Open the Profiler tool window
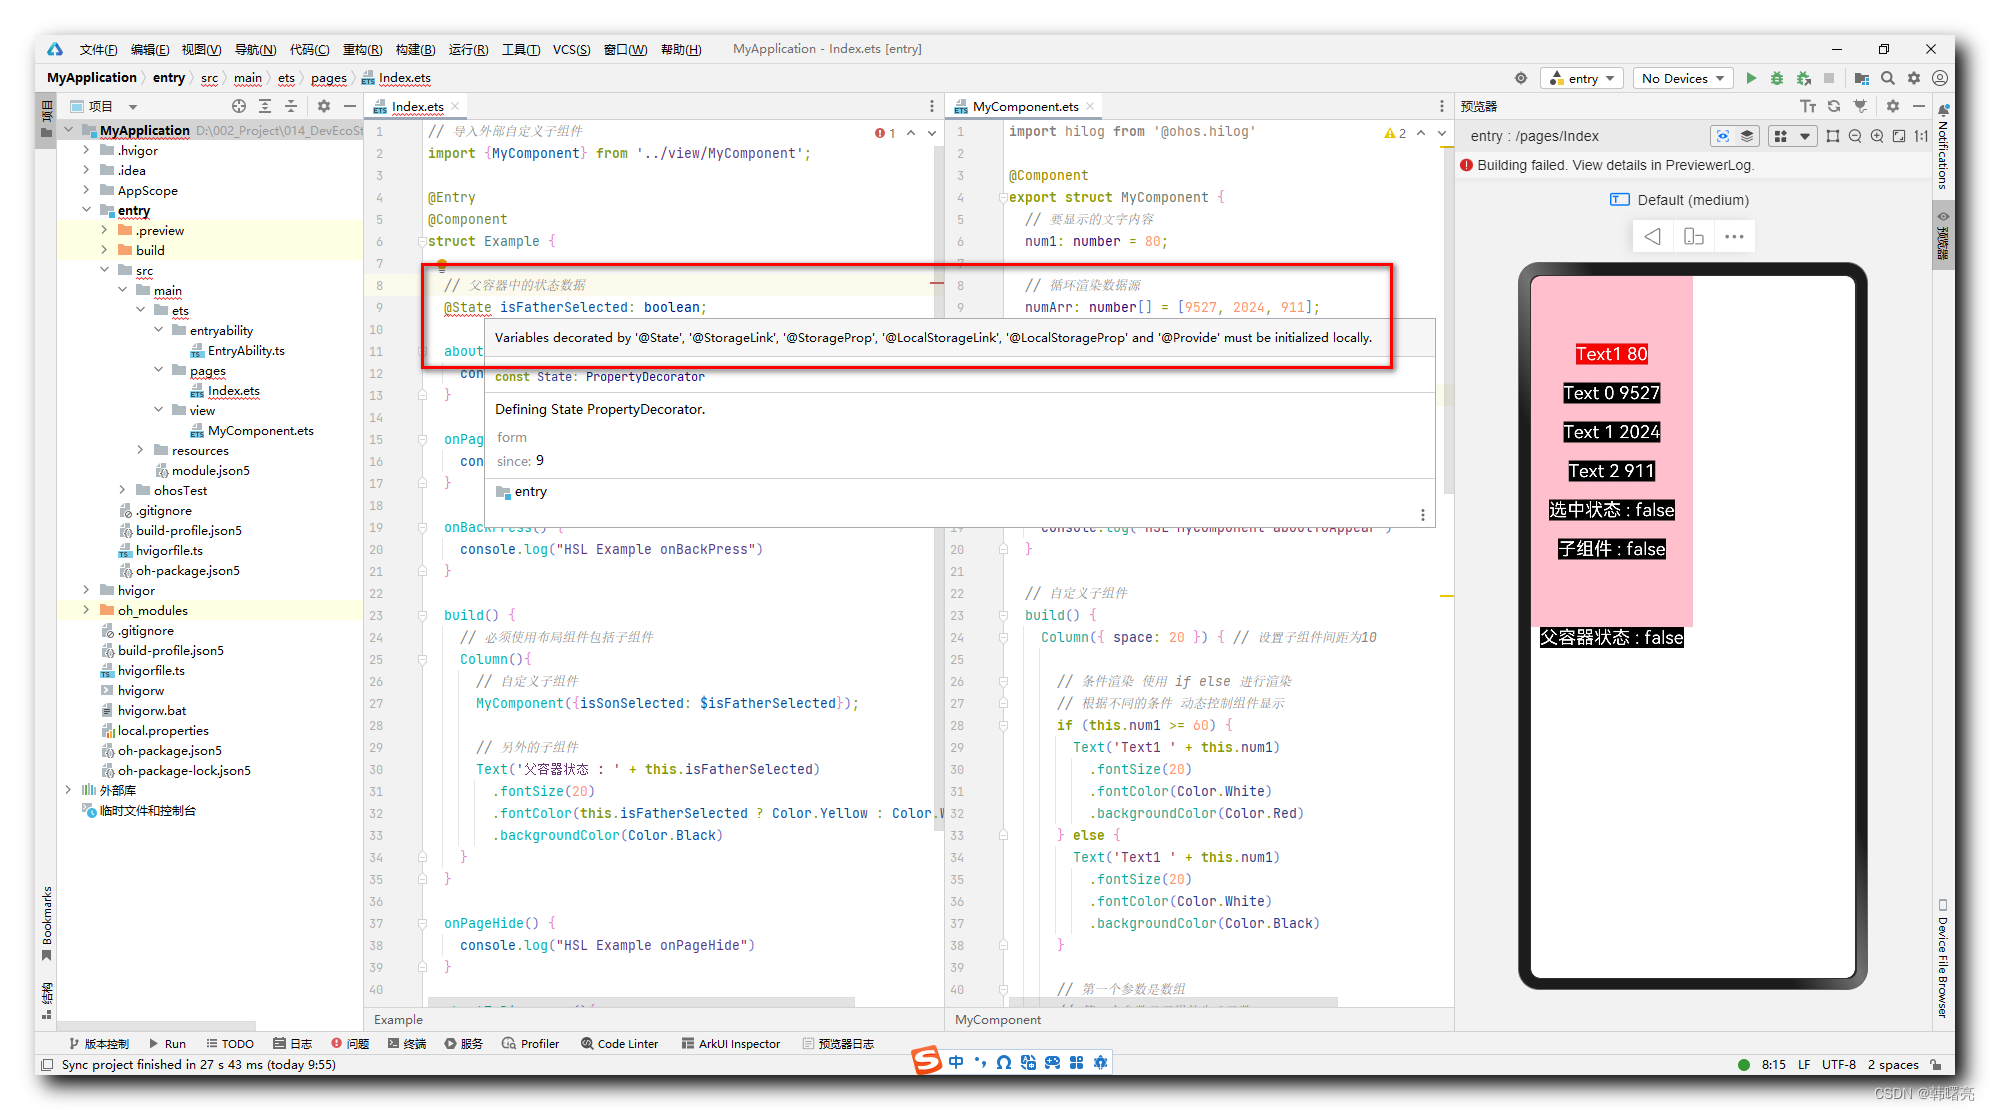This screenshot has width=1990, height=1110. pyautogui.click(x=531, y=1043)
